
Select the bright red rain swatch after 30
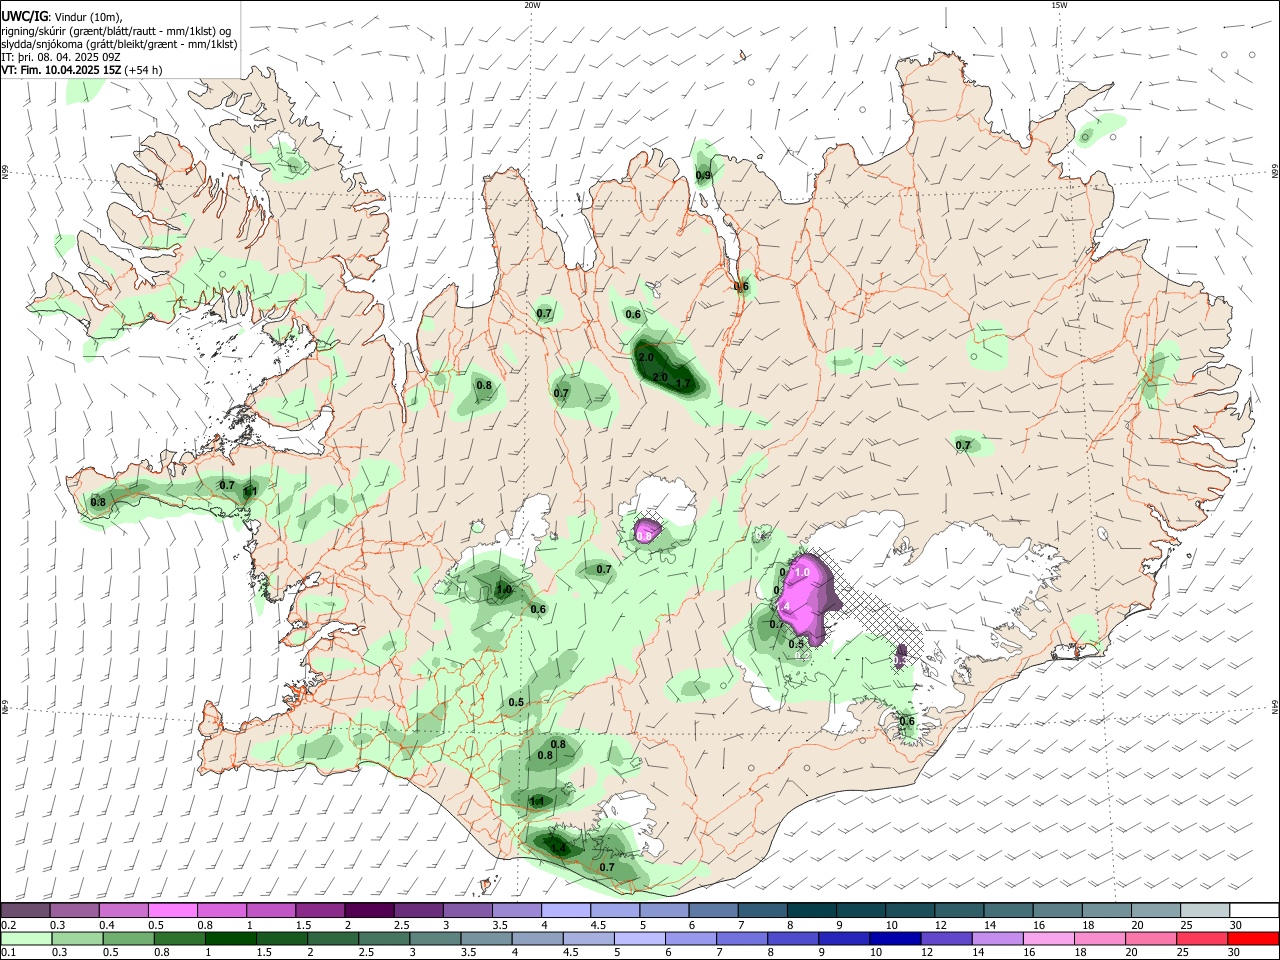click(1253, 938)
